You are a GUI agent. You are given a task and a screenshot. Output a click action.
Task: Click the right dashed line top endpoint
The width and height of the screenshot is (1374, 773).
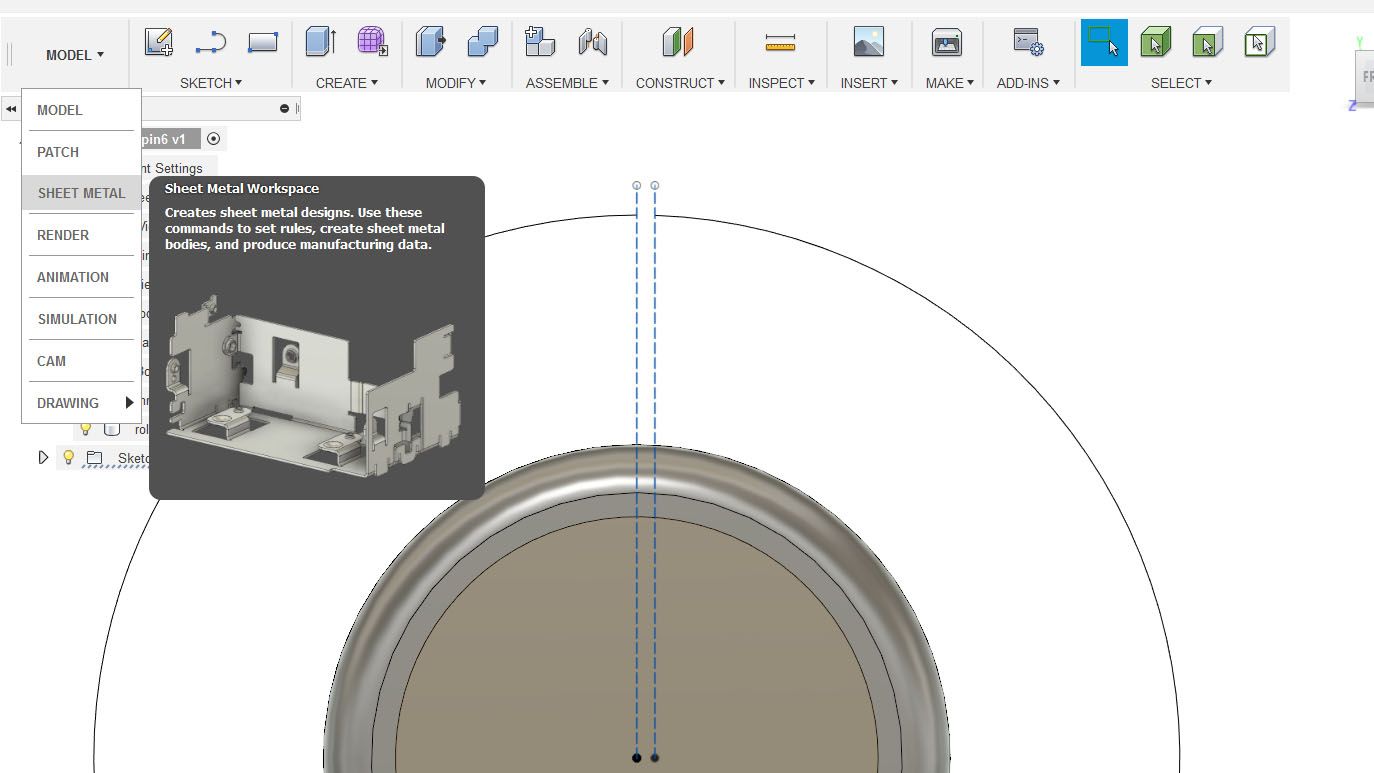[655, 185]
